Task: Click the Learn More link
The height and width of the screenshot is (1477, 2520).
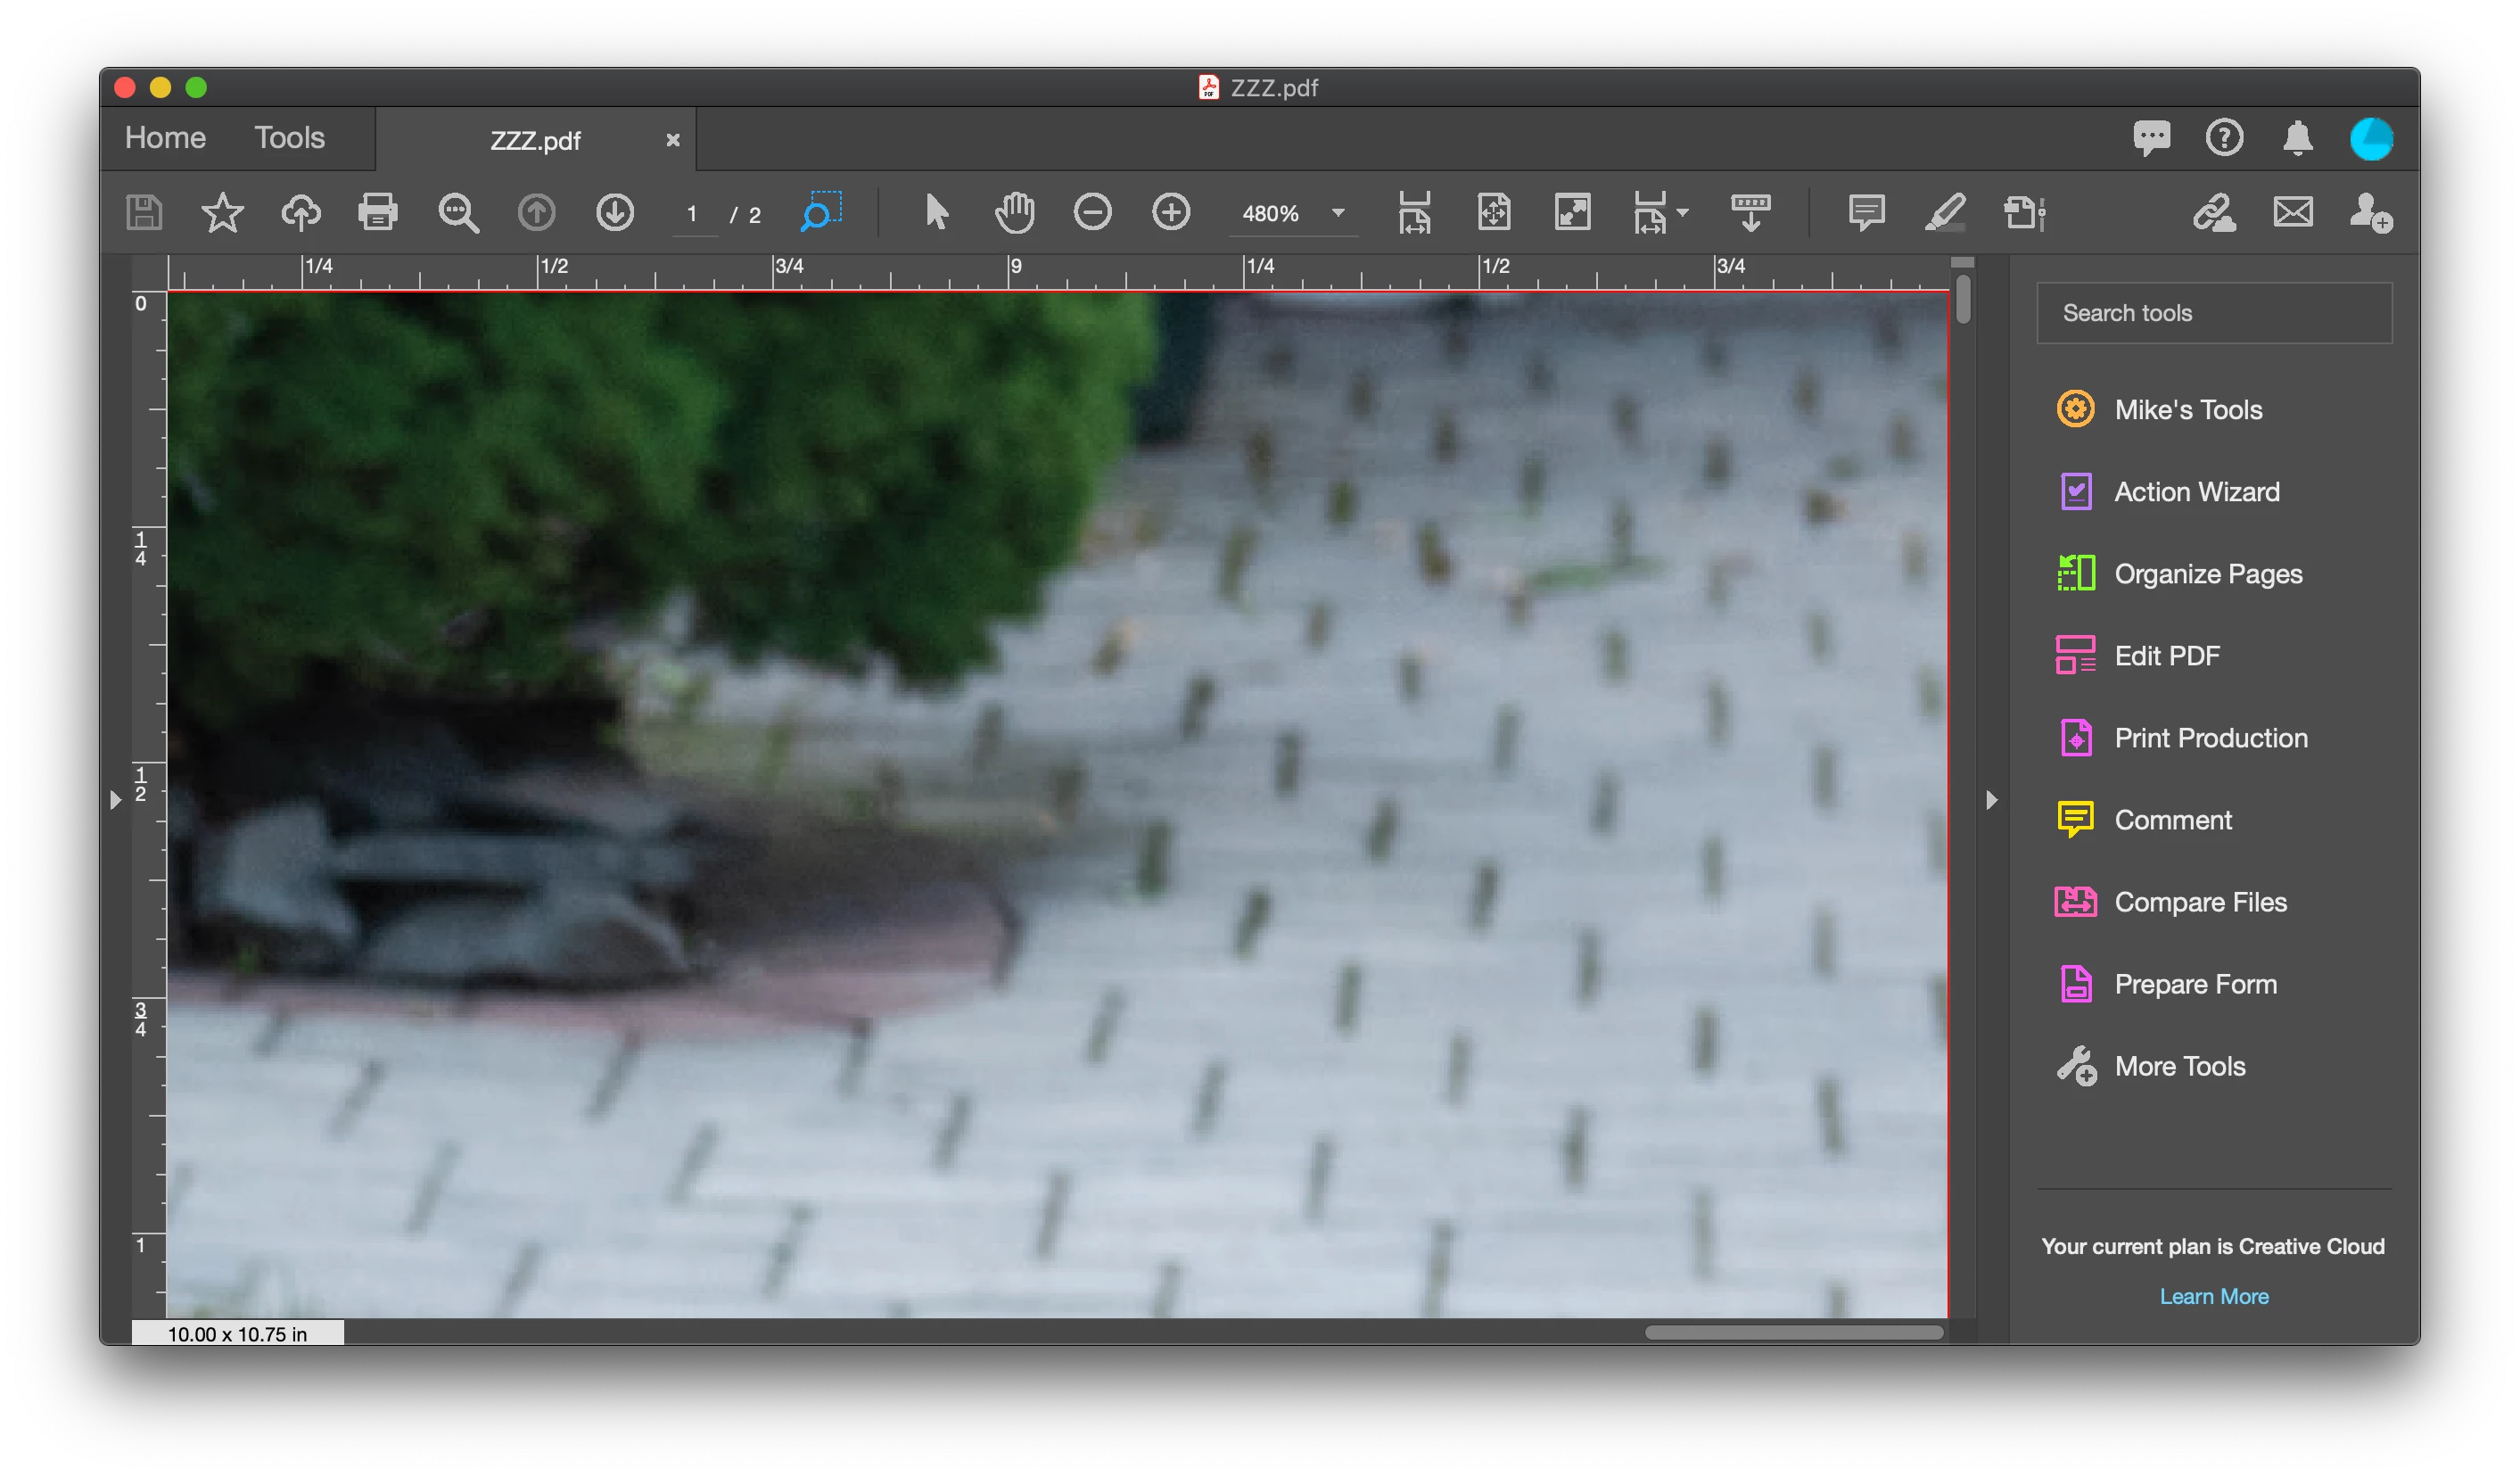Action: click(2213, 1296)
